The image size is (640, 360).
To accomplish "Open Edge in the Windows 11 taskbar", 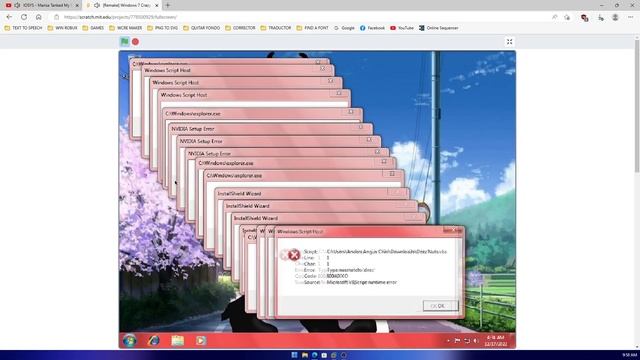I will click(x=314, y=355).
